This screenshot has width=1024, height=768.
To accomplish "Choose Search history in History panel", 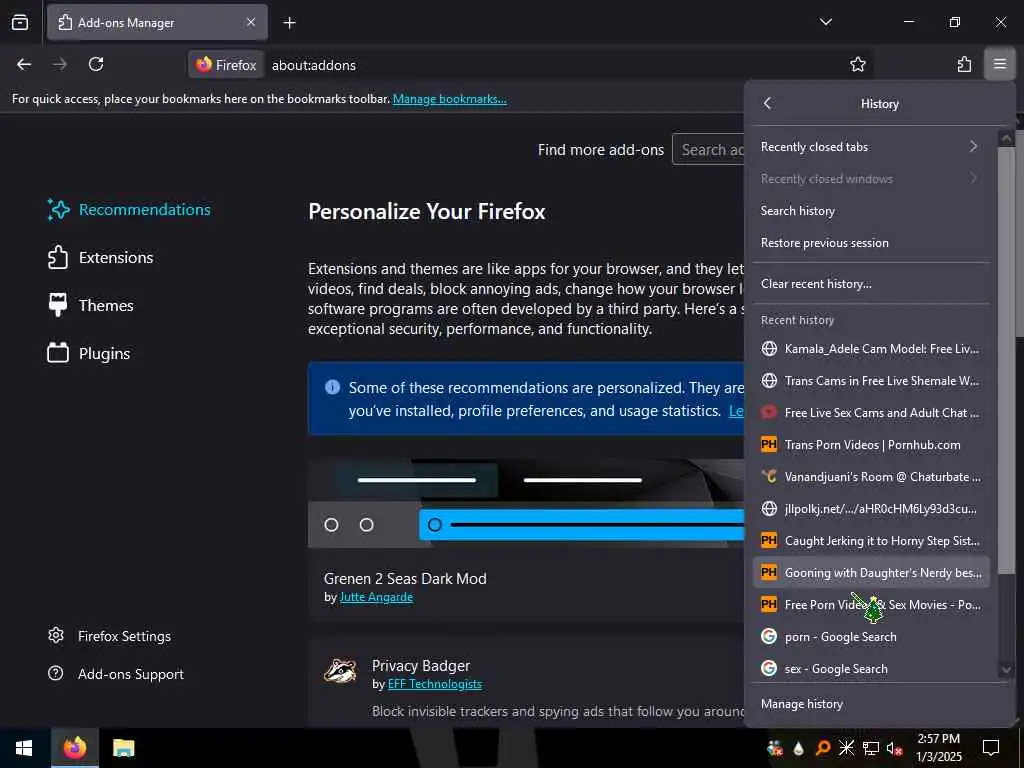I will click(x=871, y=210).
